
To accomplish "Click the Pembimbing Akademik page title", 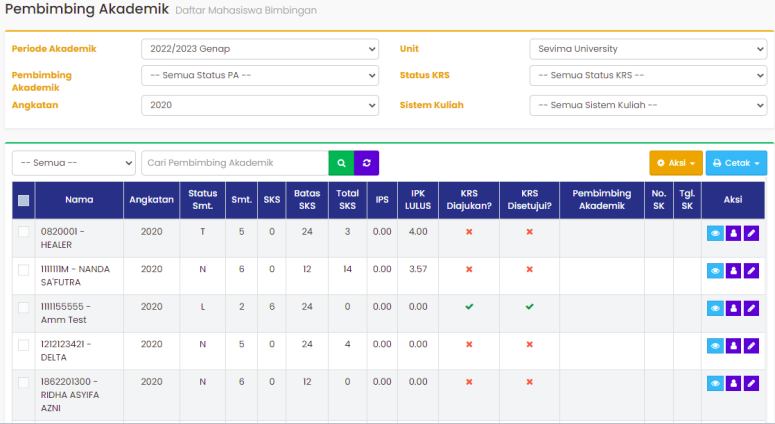I will (87, 9).
